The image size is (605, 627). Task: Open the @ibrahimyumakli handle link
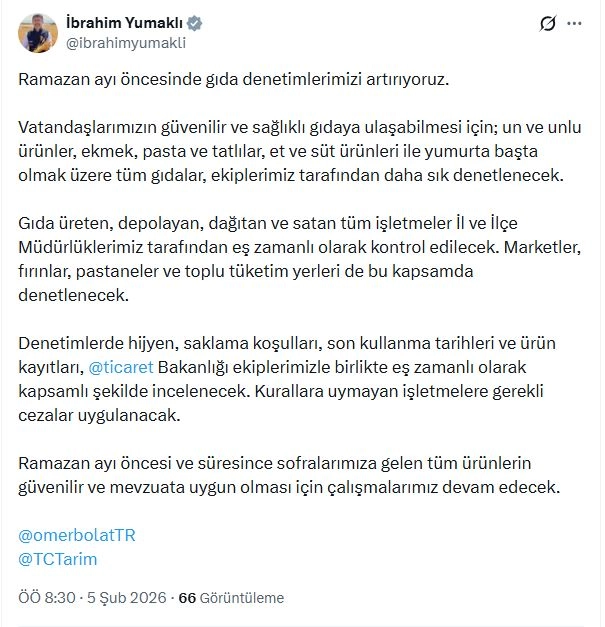click(x=124, y=42)
